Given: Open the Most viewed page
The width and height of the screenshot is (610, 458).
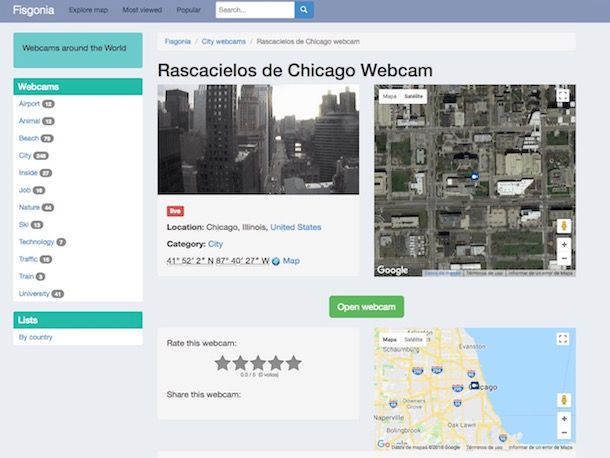Looking at the screenshot, I should (143, 10).
